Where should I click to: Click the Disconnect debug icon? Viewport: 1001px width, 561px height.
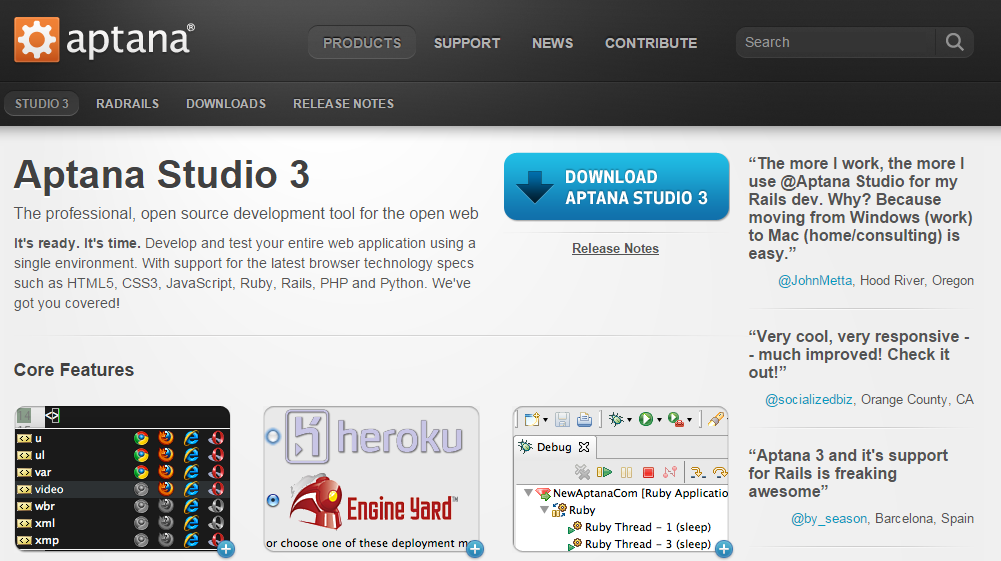pyautogui.click(x=670, y=472)
